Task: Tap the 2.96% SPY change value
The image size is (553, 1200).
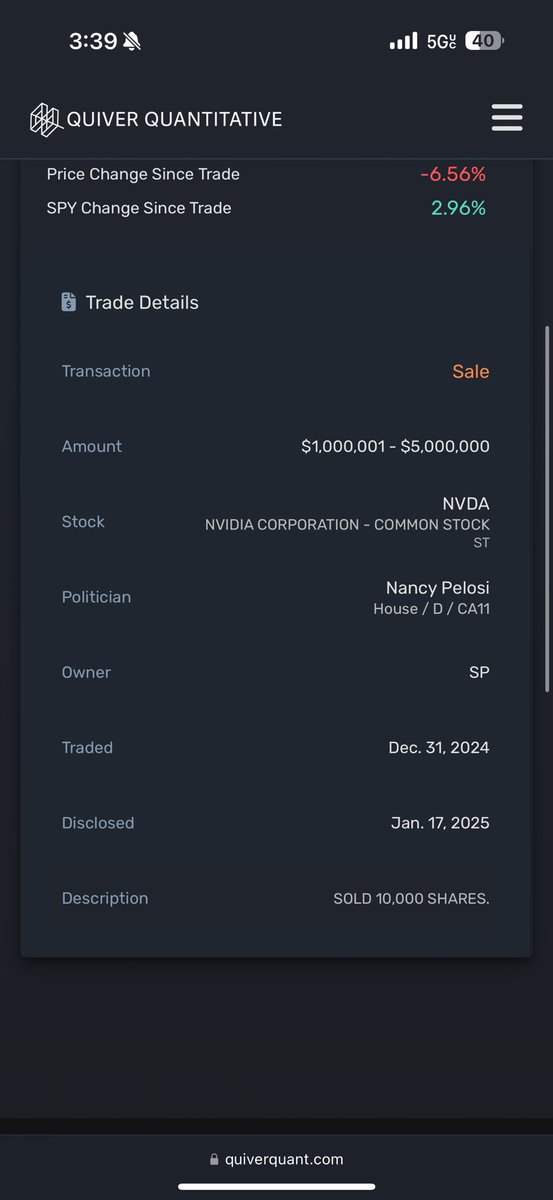Action: coord(459,208)
